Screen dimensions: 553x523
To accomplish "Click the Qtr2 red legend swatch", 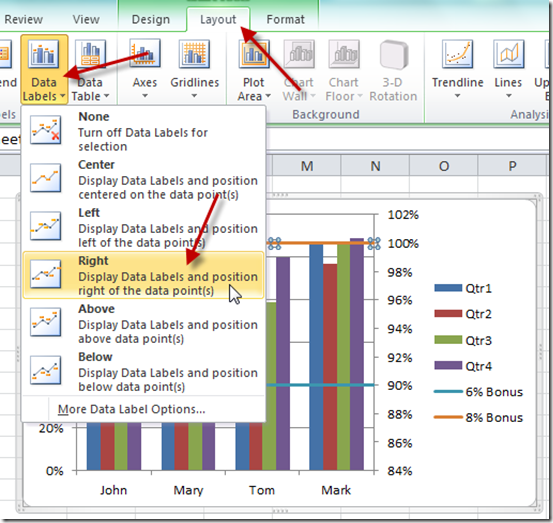I will (448, 314).
